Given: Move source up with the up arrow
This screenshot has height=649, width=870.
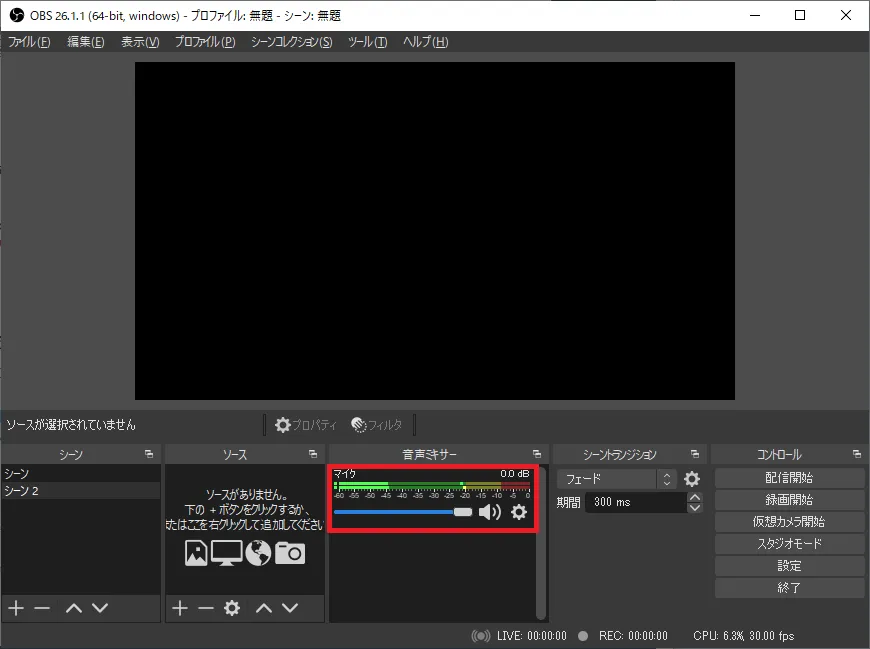Looking at the screenshot, I should (264, 609).
